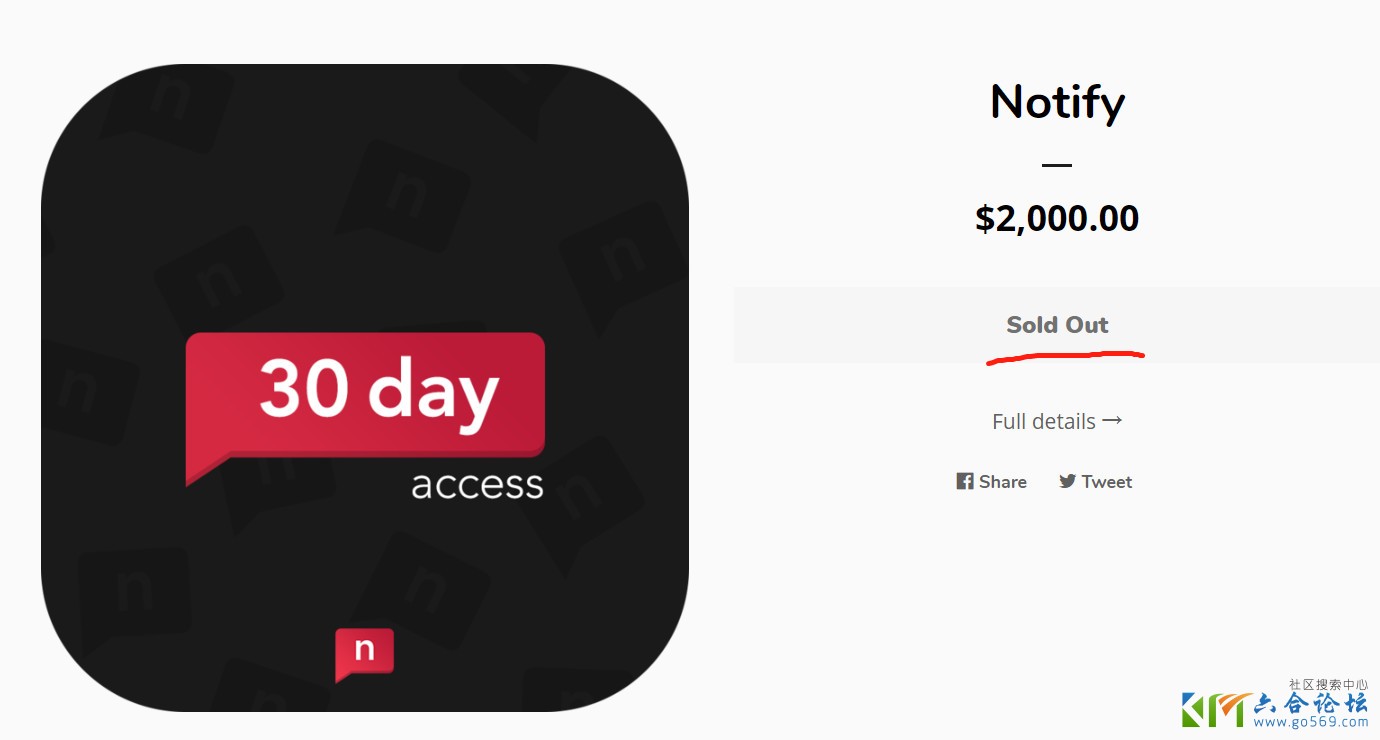Click the small red 'n' logo badge
The width and height of the screenshot is (1380, 740).
[364, 653]
